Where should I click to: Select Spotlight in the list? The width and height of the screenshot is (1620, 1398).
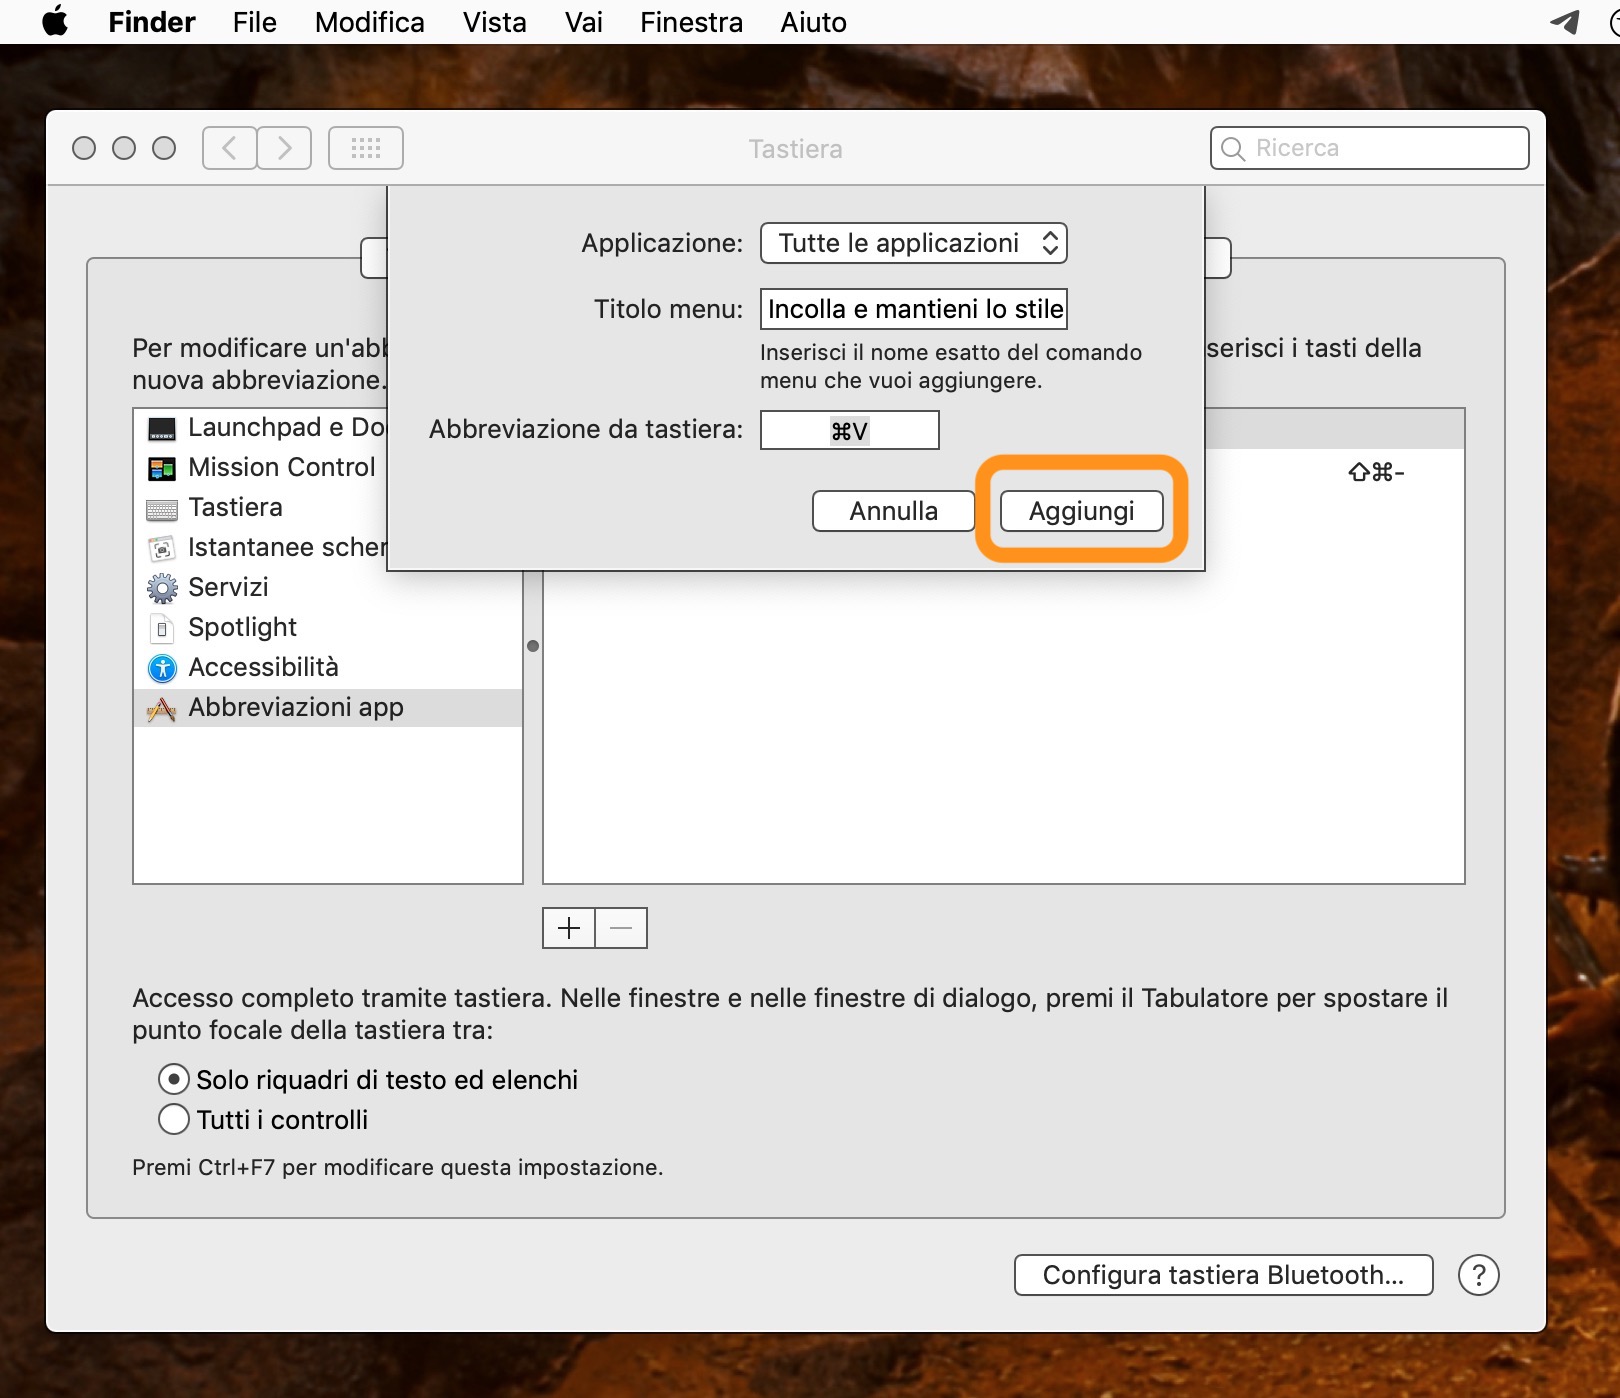point(328,628)
